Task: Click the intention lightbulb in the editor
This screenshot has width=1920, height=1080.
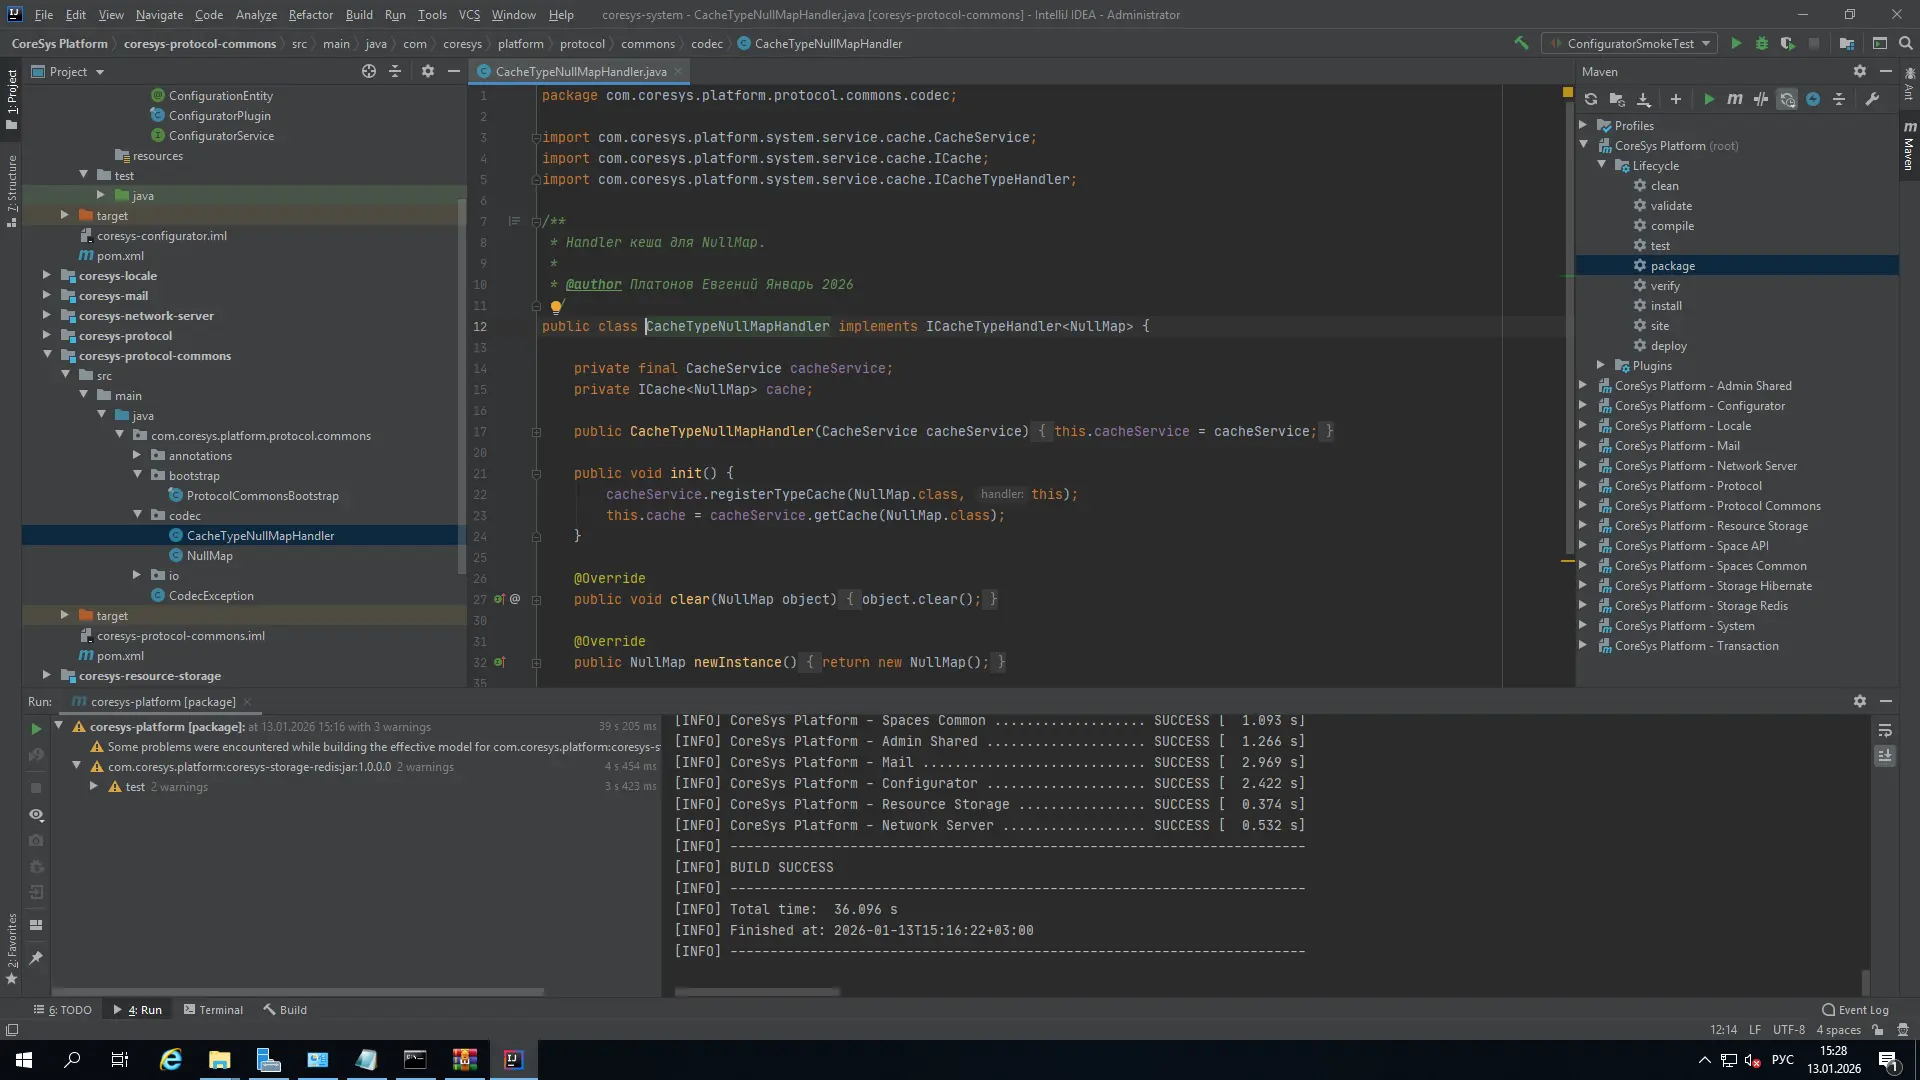Action: [x=556, y=307]
